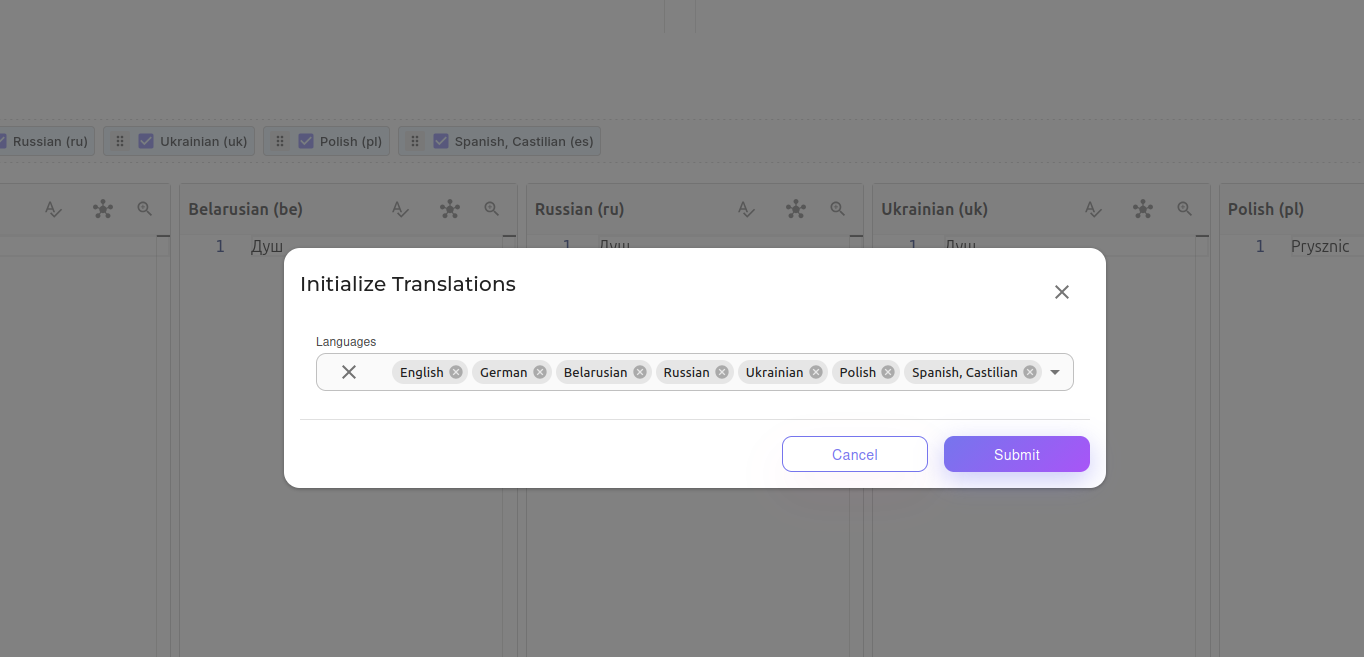Grab the Spanish, Castilian (es) drag handle

click(415, 141)
